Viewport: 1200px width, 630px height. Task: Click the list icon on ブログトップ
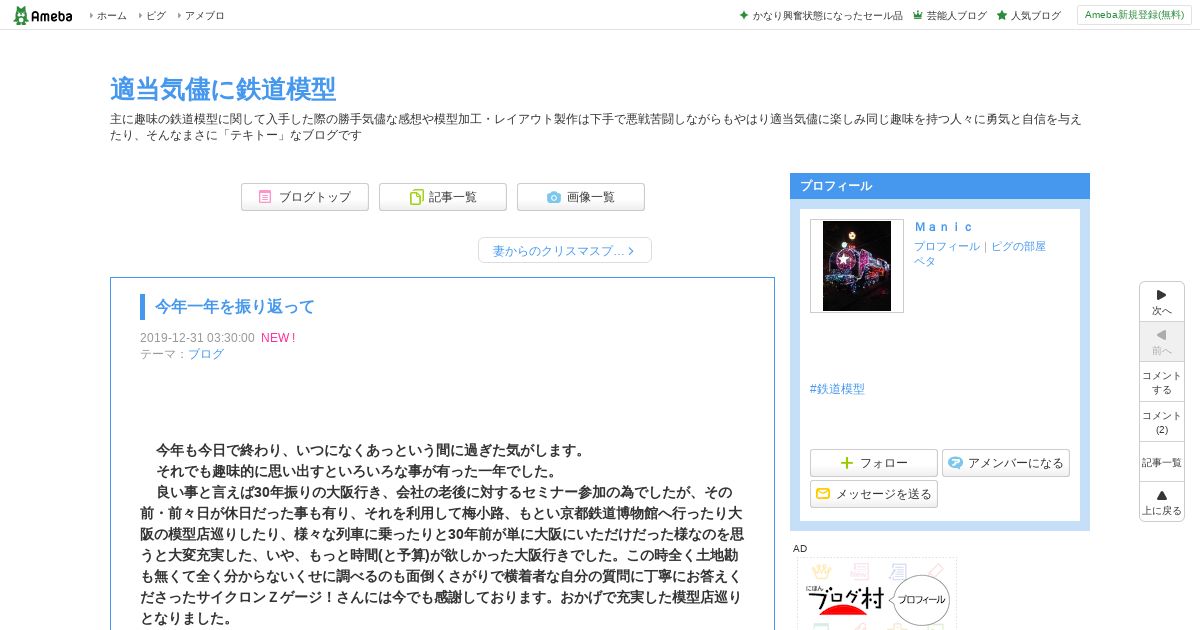tap(265, 197)
